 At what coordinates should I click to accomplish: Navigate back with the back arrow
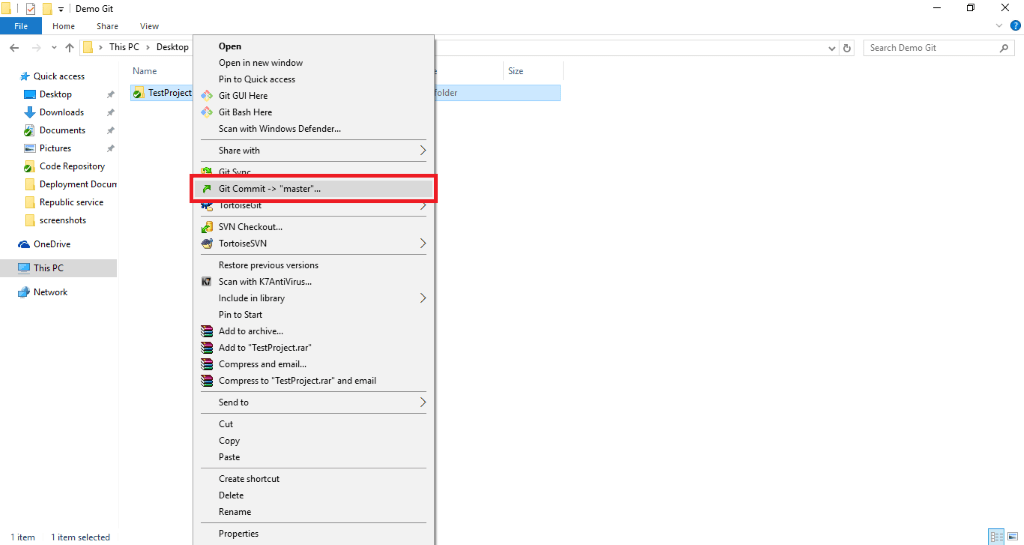pos(14,48)
